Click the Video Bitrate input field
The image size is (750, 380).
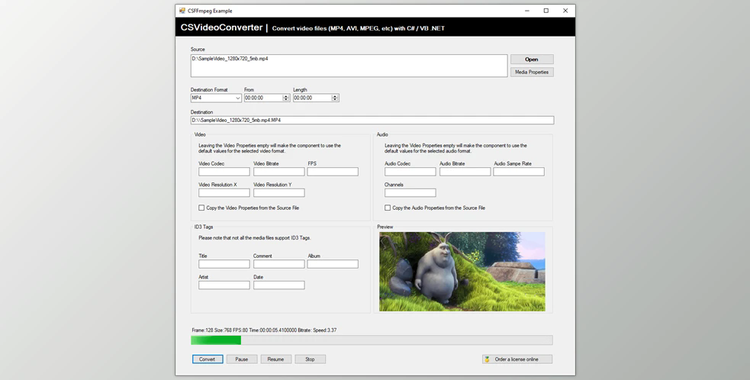pyautogui.click(x=279, y=171)
